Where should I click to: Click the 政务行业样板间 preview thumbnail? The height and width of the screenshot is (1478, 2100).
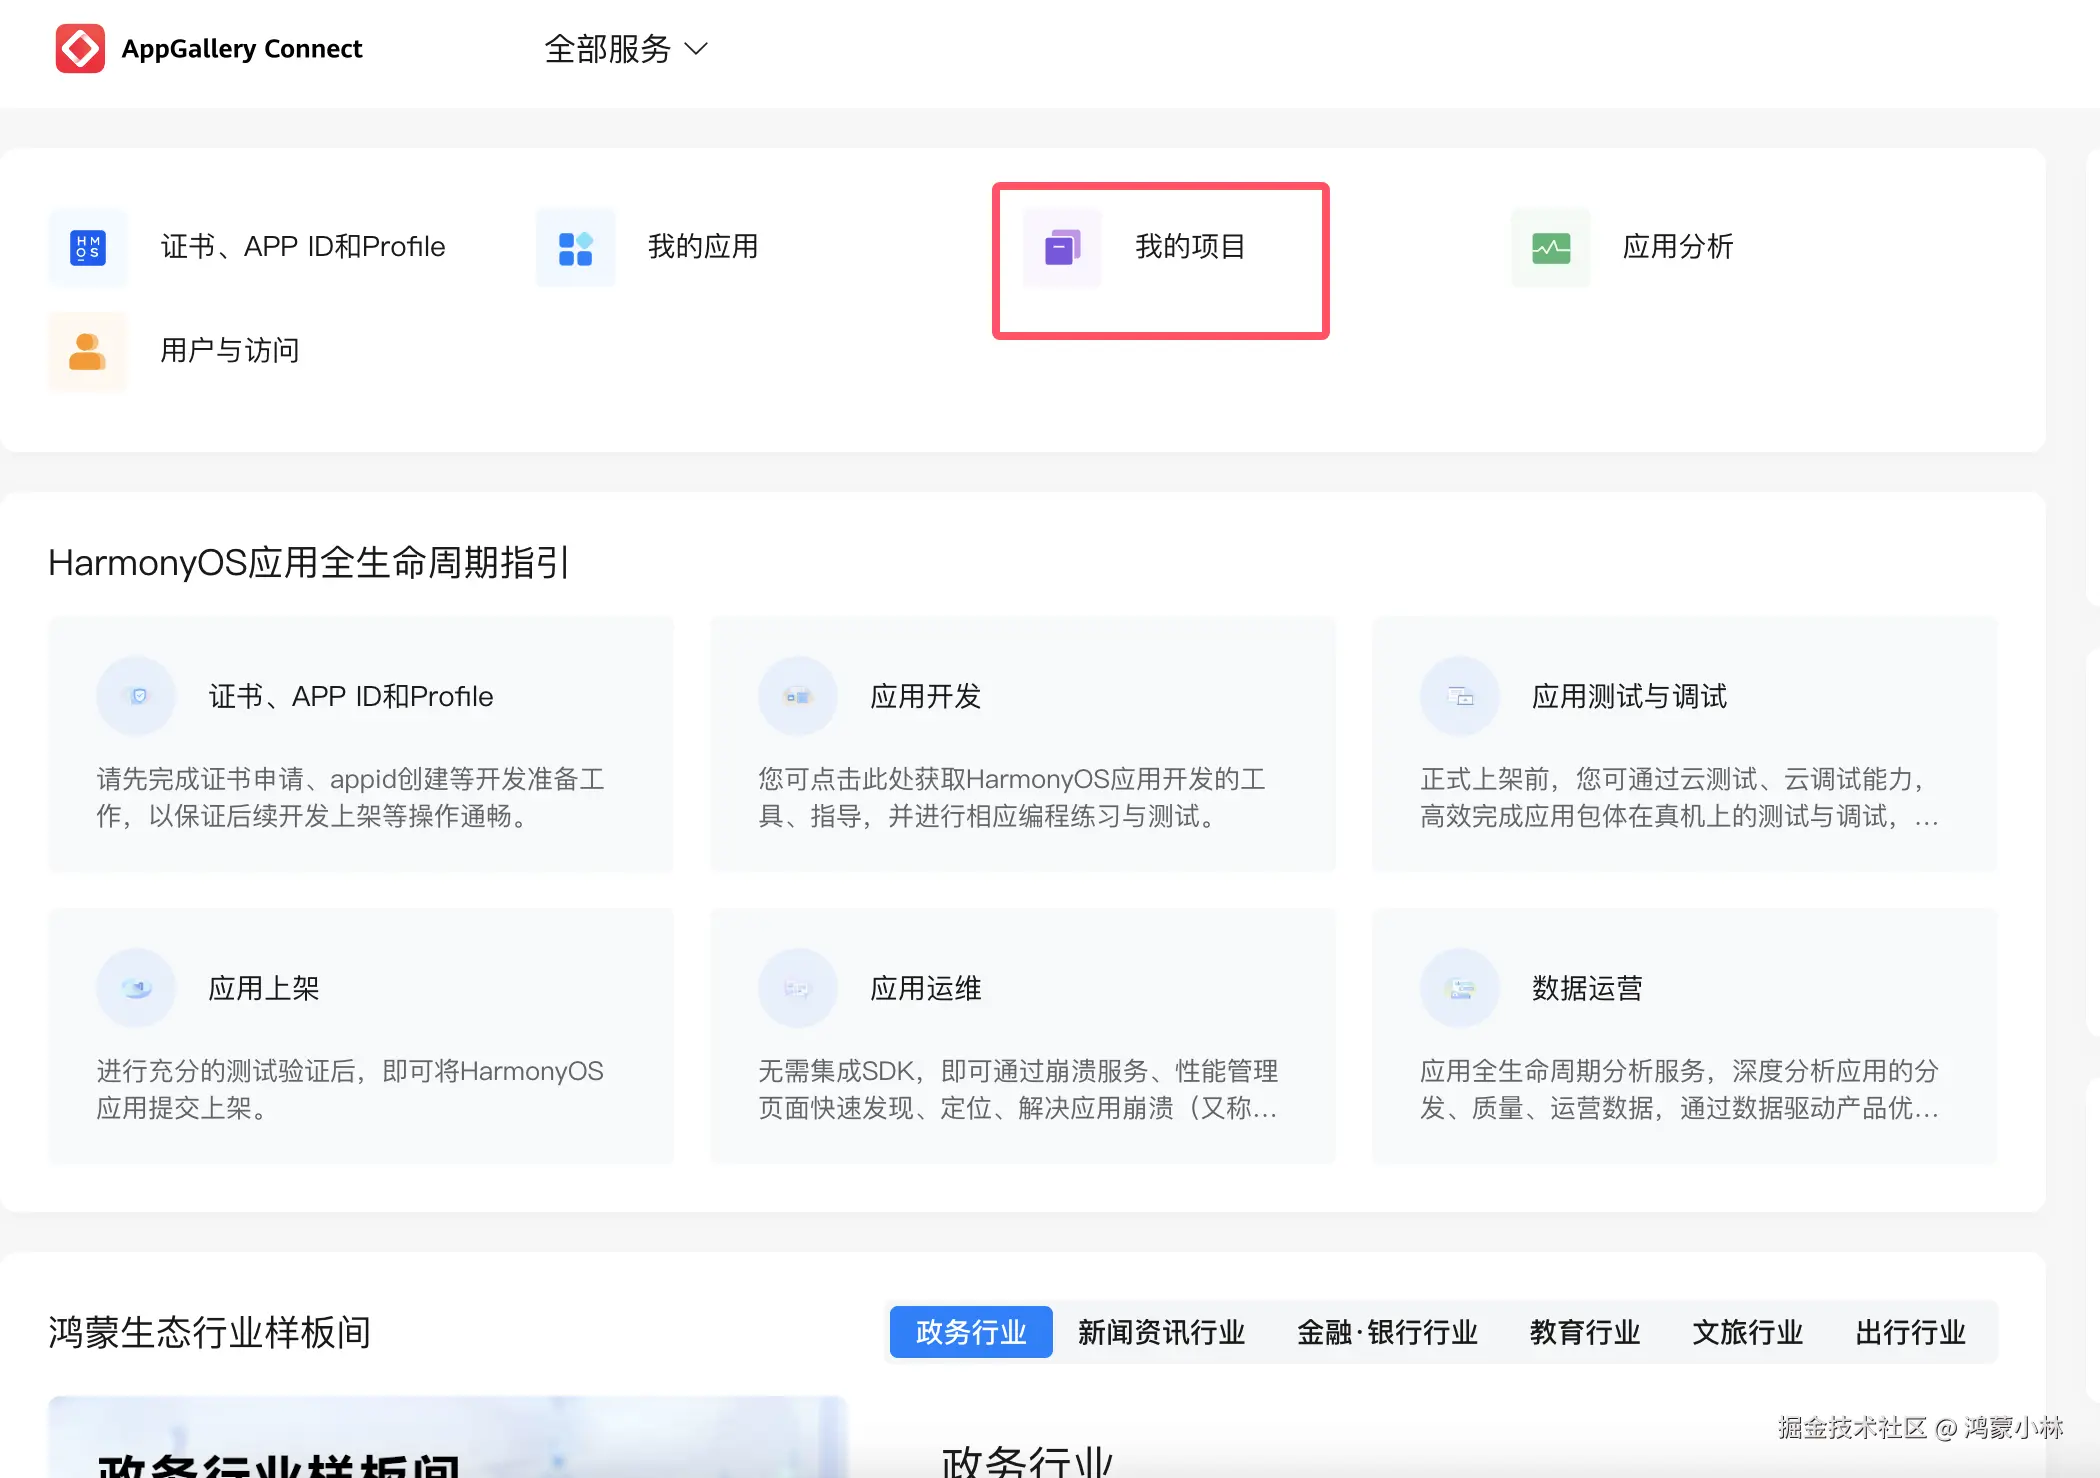(x=447, y=1437)
